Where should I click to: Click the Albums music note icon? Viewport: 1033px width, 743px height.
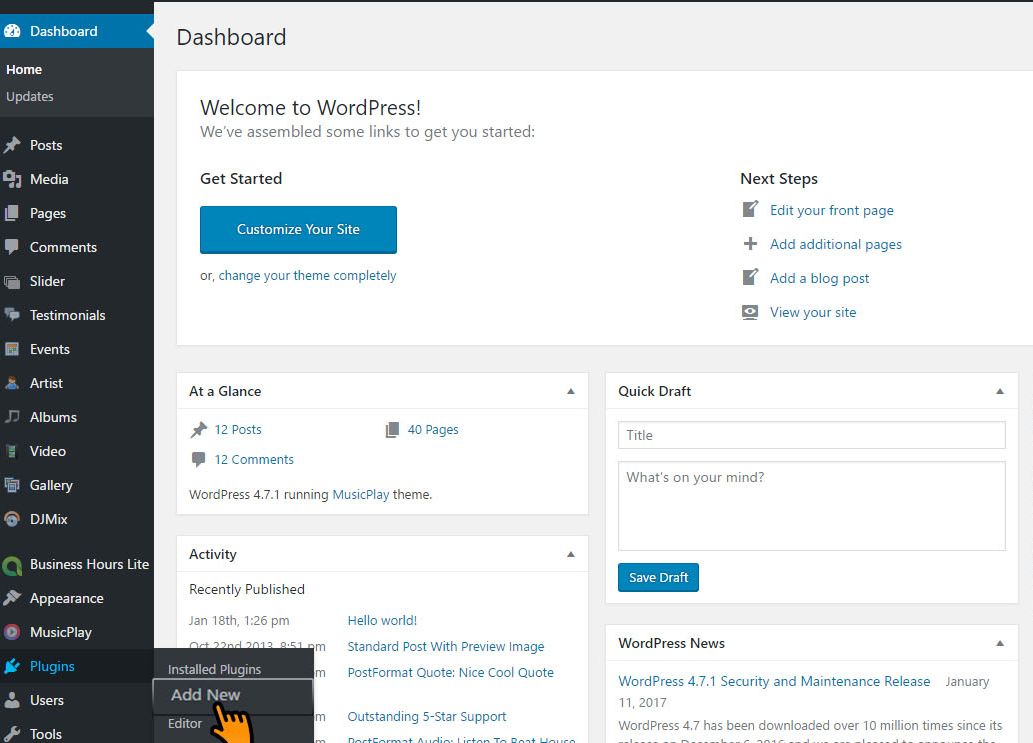12,417
